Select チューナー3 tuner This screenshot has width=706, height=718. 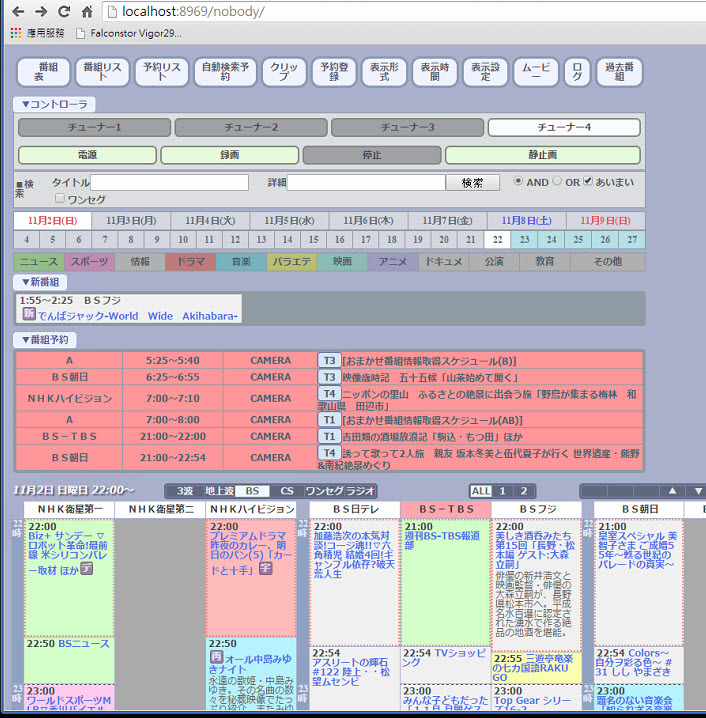(407, 127)
